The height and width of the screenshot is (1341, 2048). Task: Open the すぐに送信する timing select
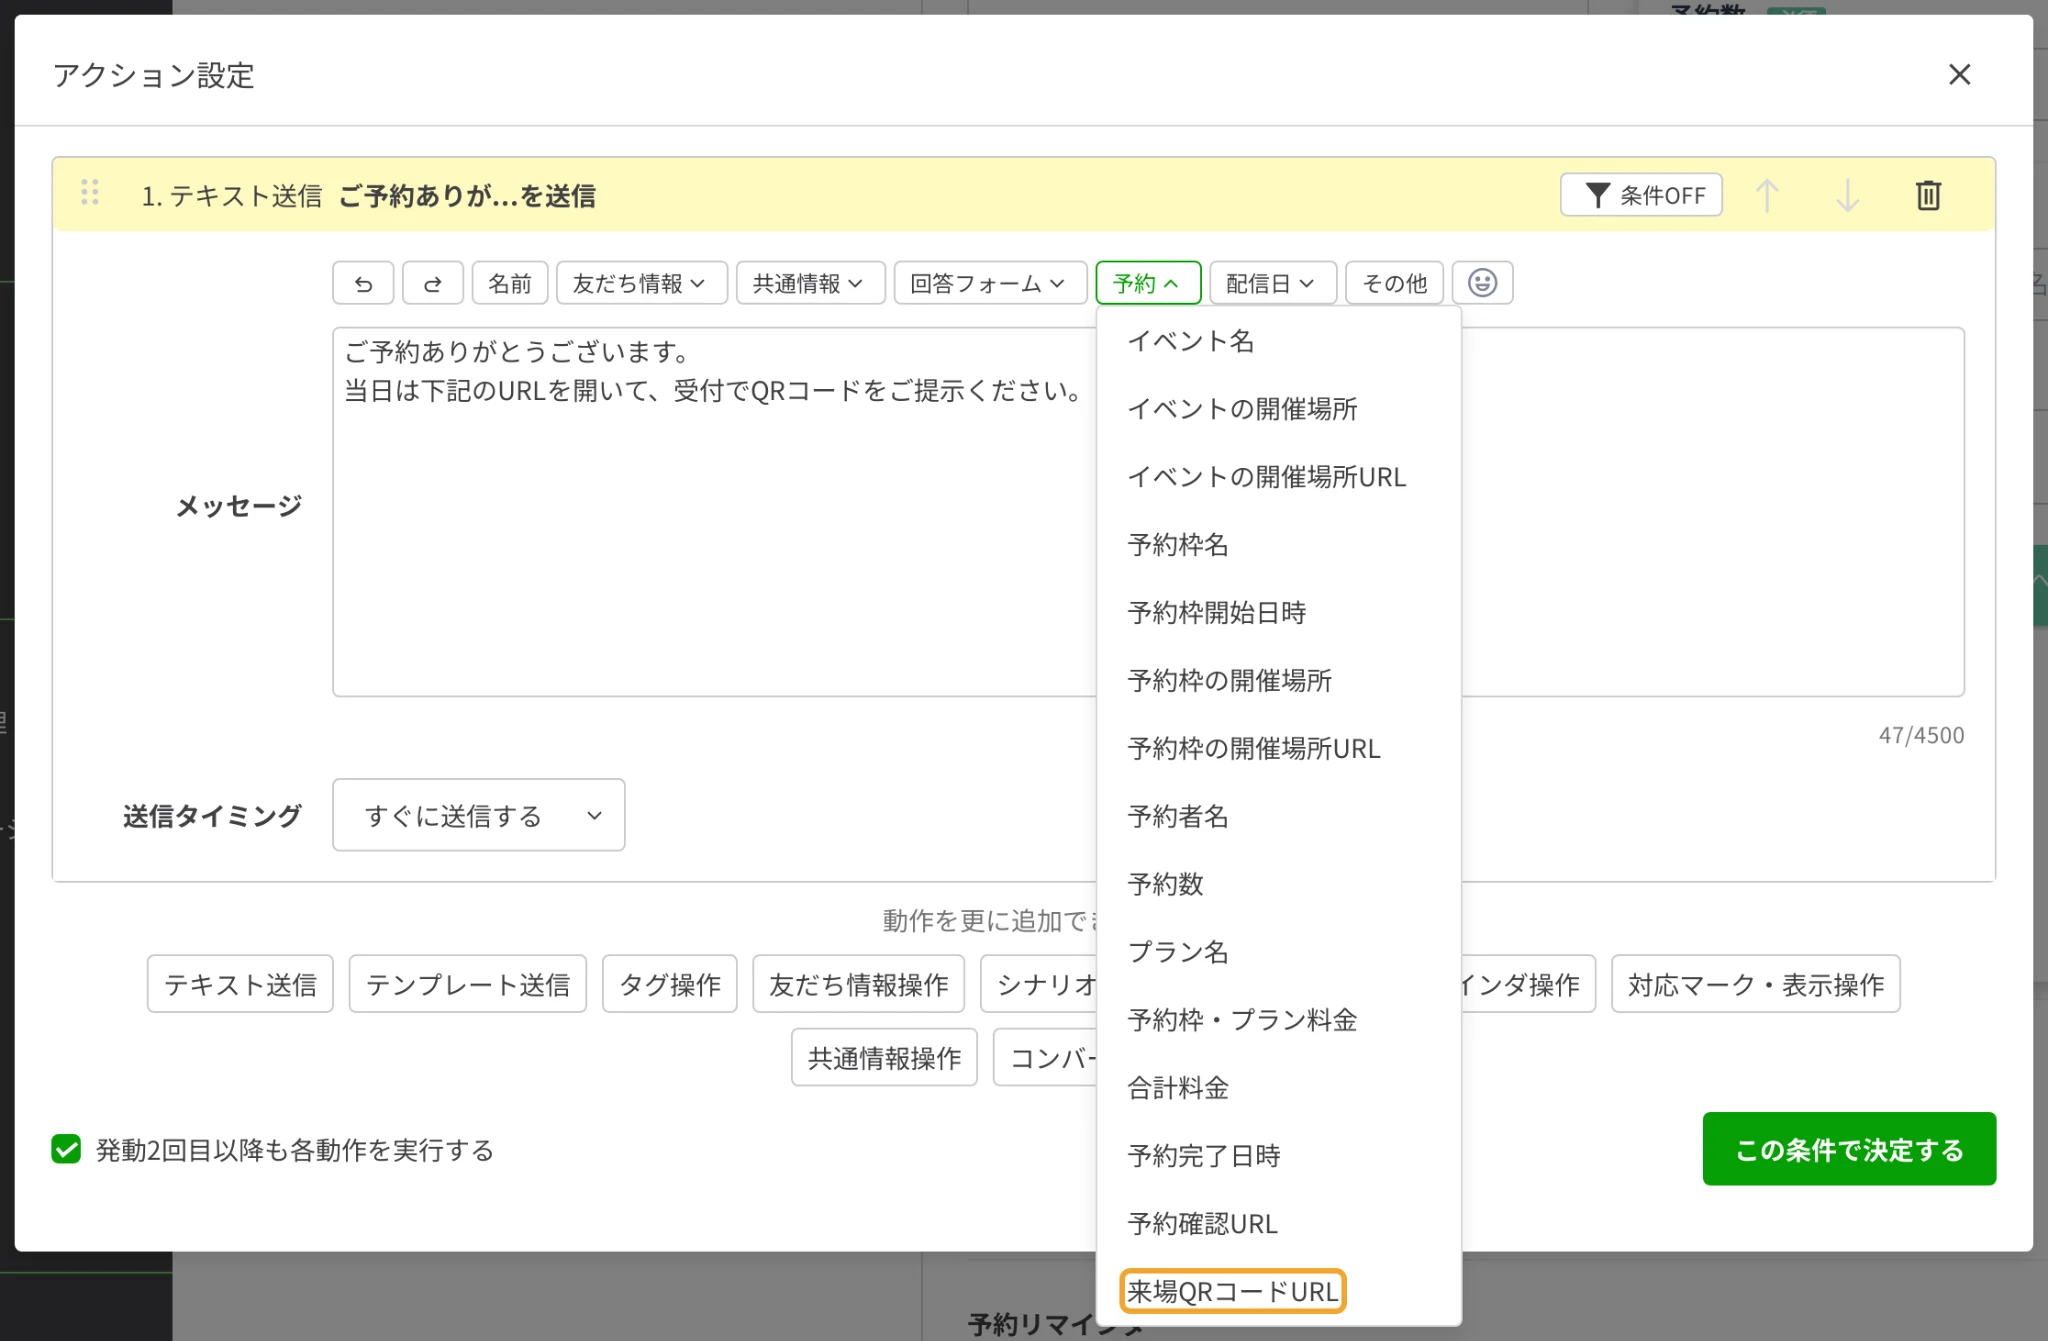tap(479, 816)
